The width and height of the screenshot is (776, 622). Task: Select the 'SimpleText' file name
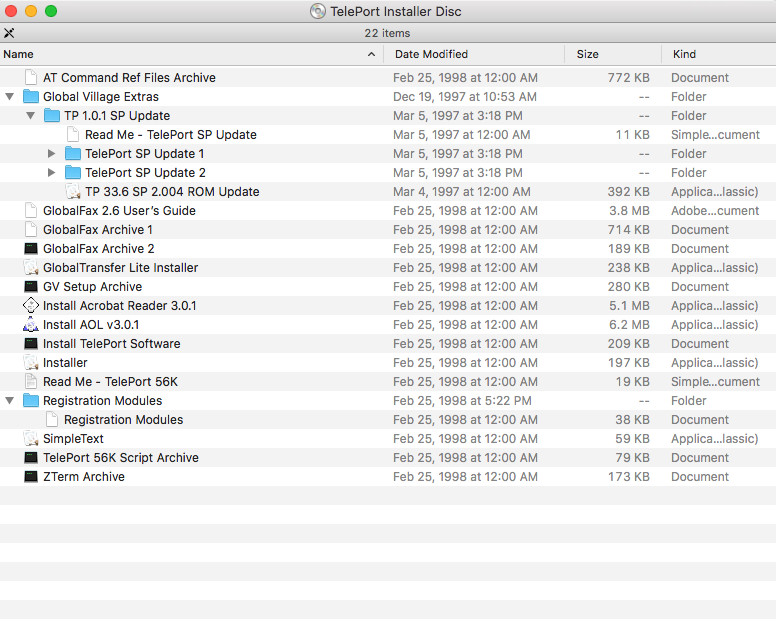pyautogui.click(x=73, y=438)
